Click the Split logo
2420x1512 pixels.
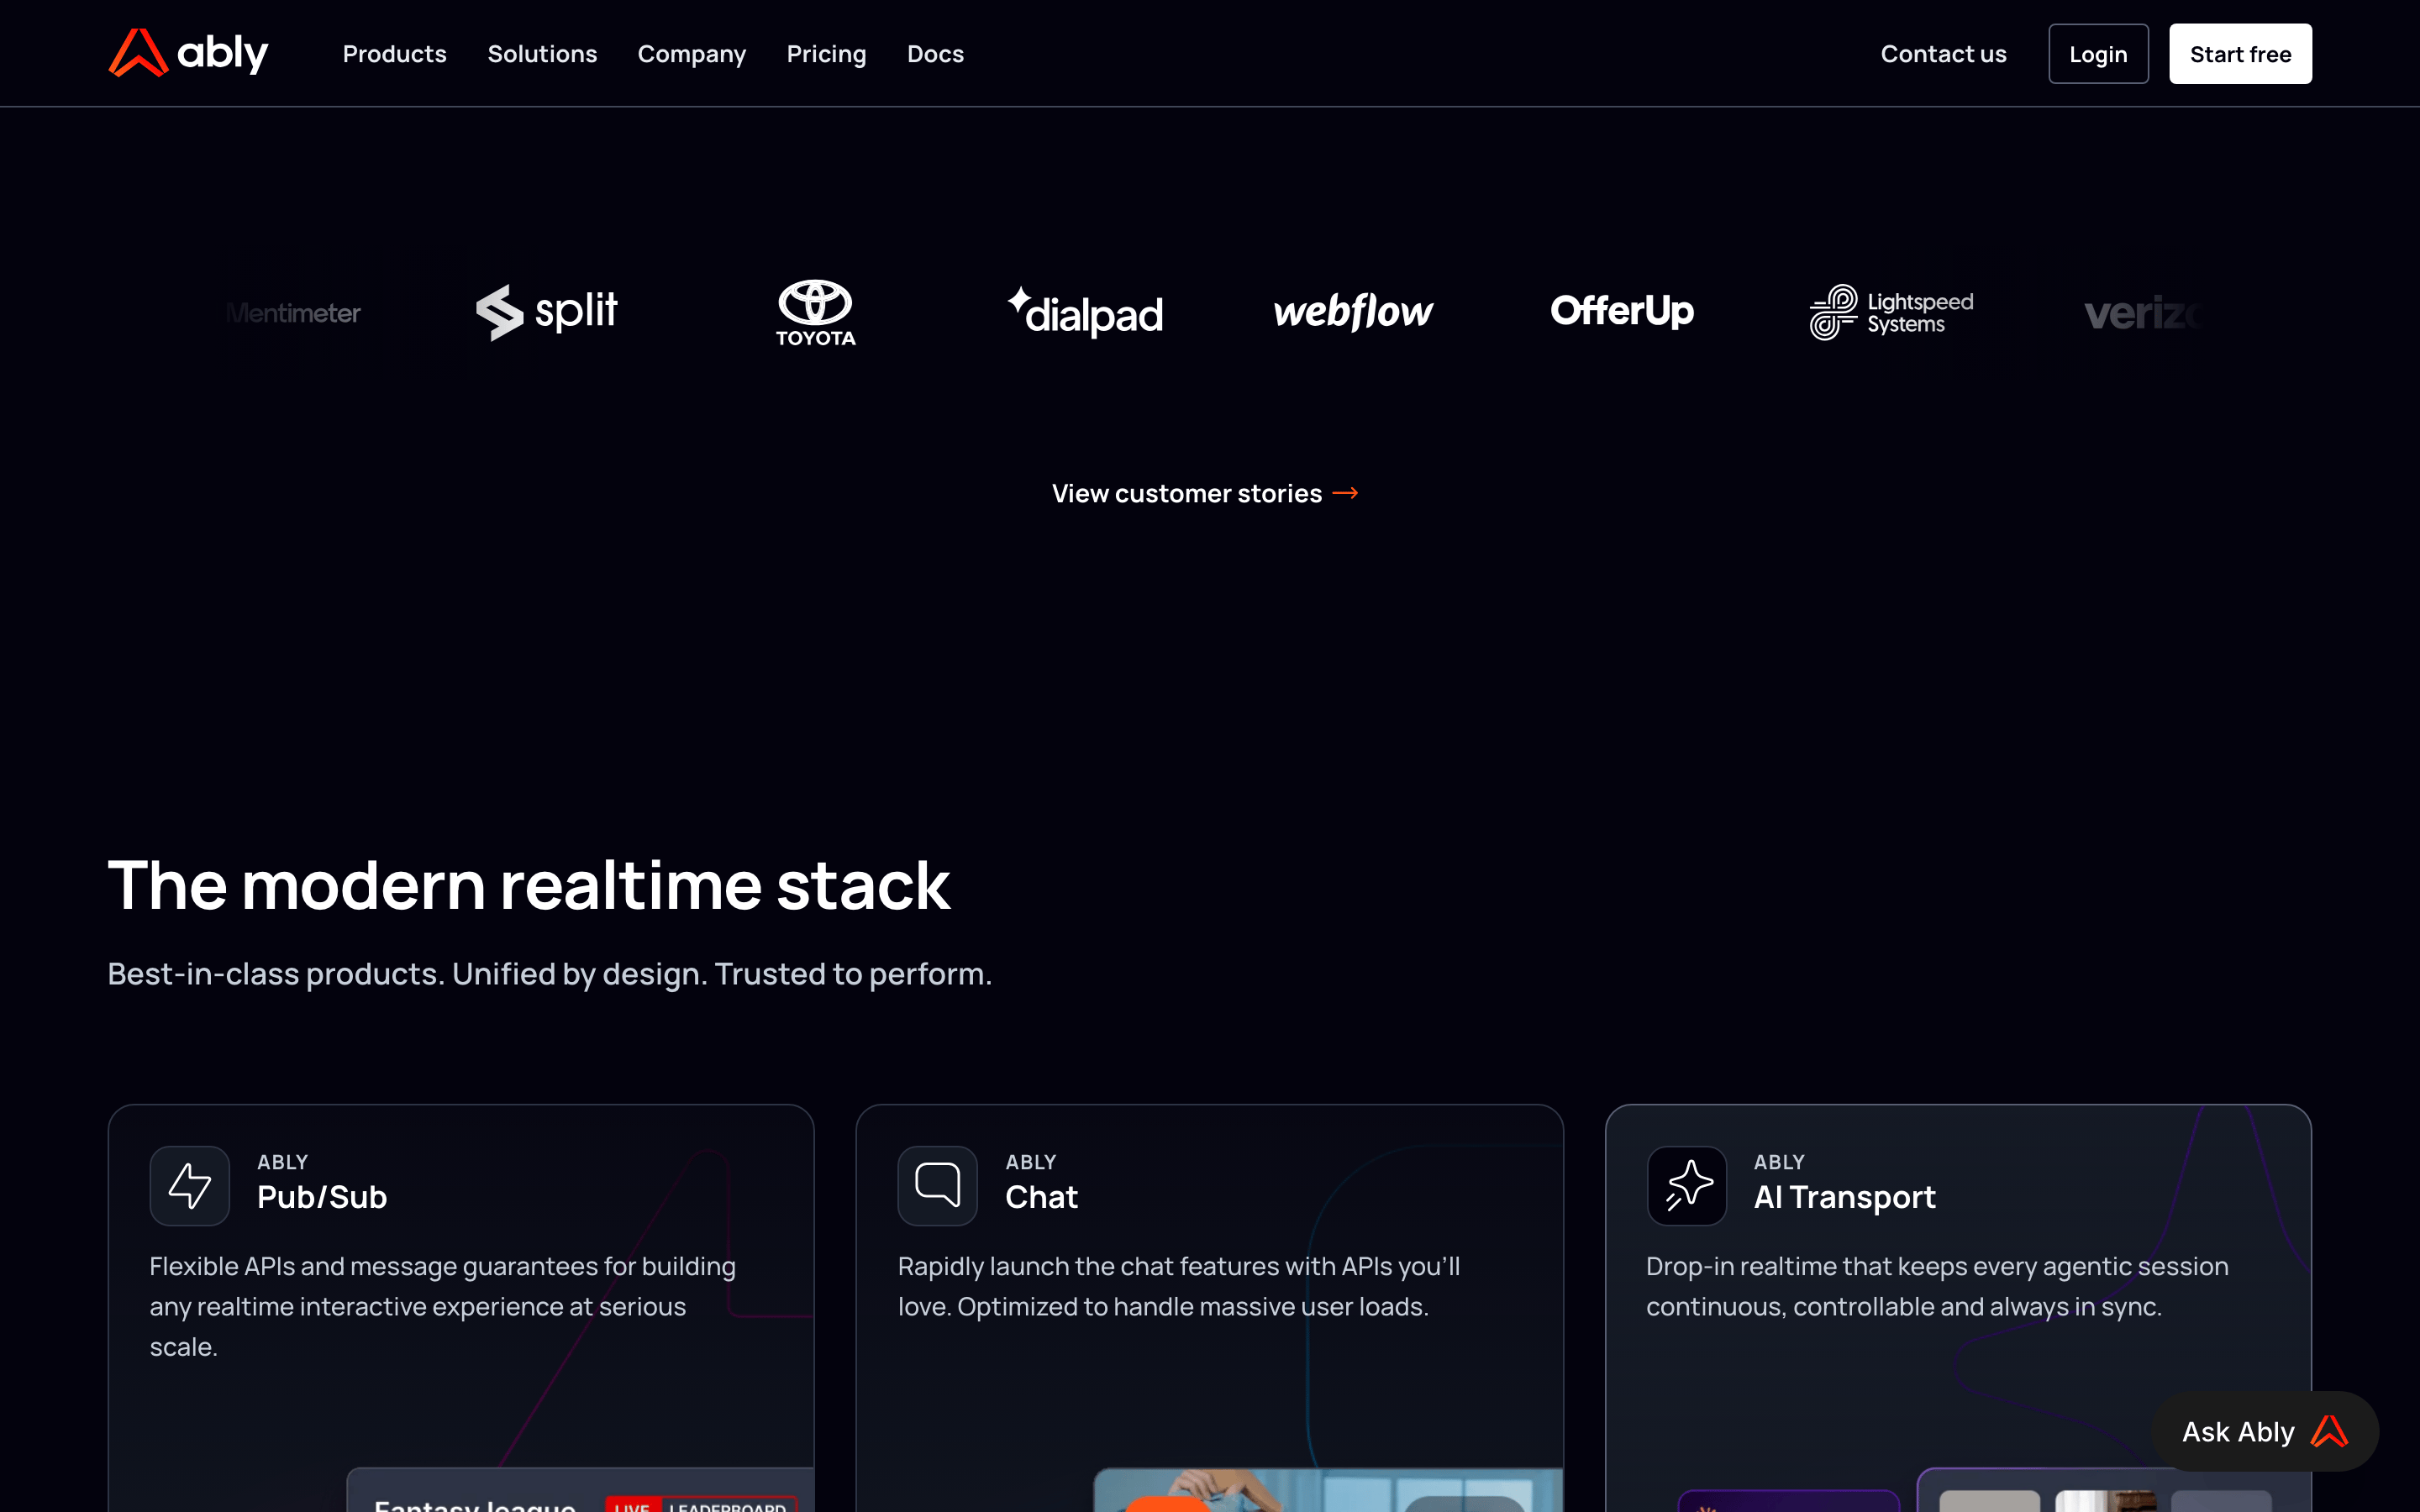(547, 312)
